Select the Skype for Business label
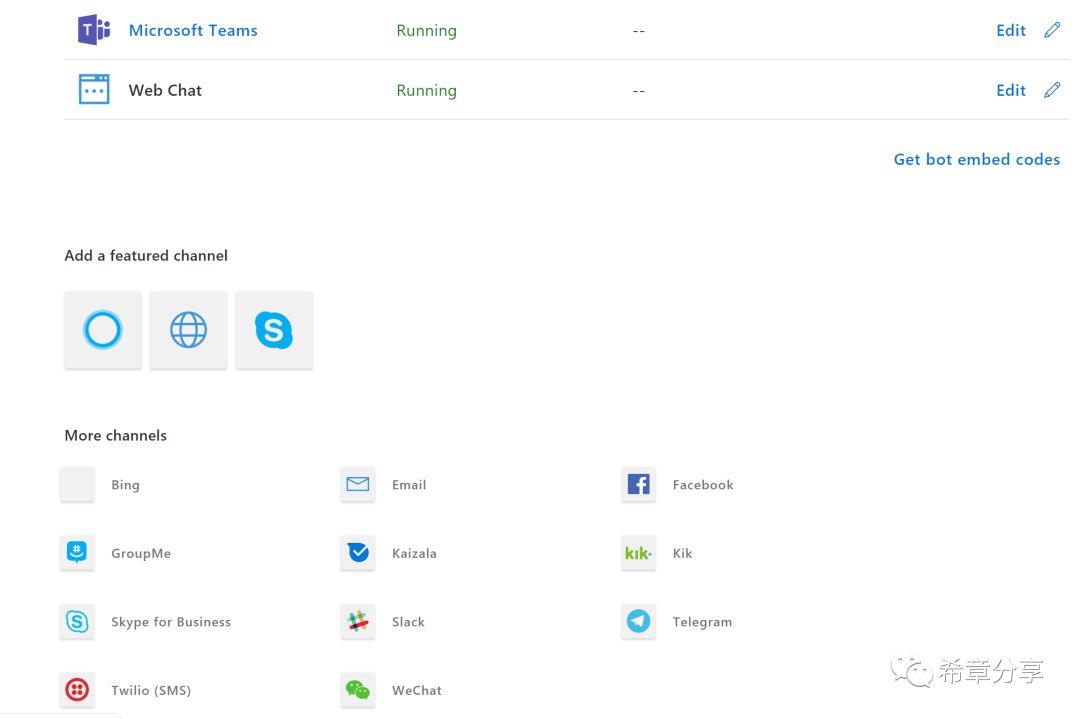Image resolution: width=1080 pixels, height=719 pixels. click(171, 622)
